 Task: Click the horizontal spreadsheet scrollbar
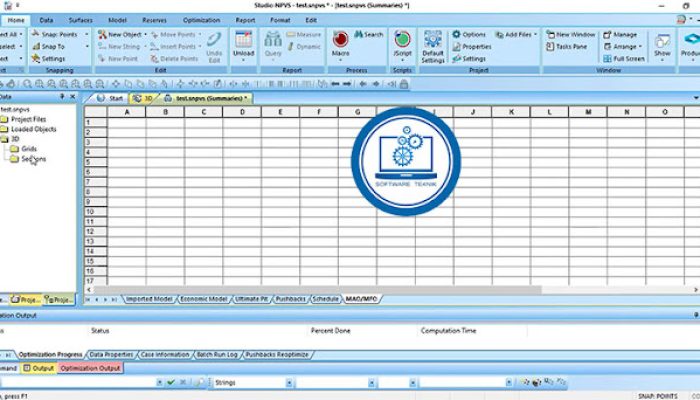pos(318,290)
